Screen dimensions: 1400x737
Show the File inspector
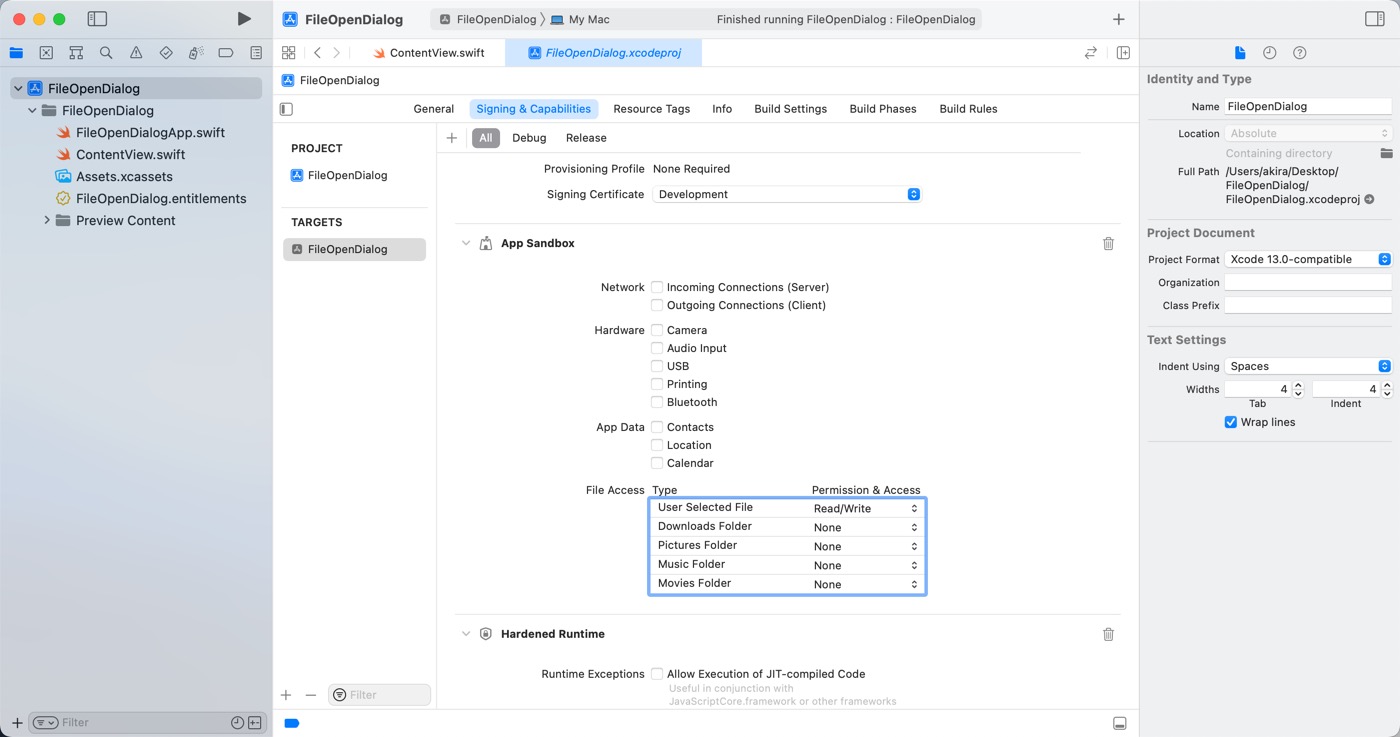(1240, 53)
